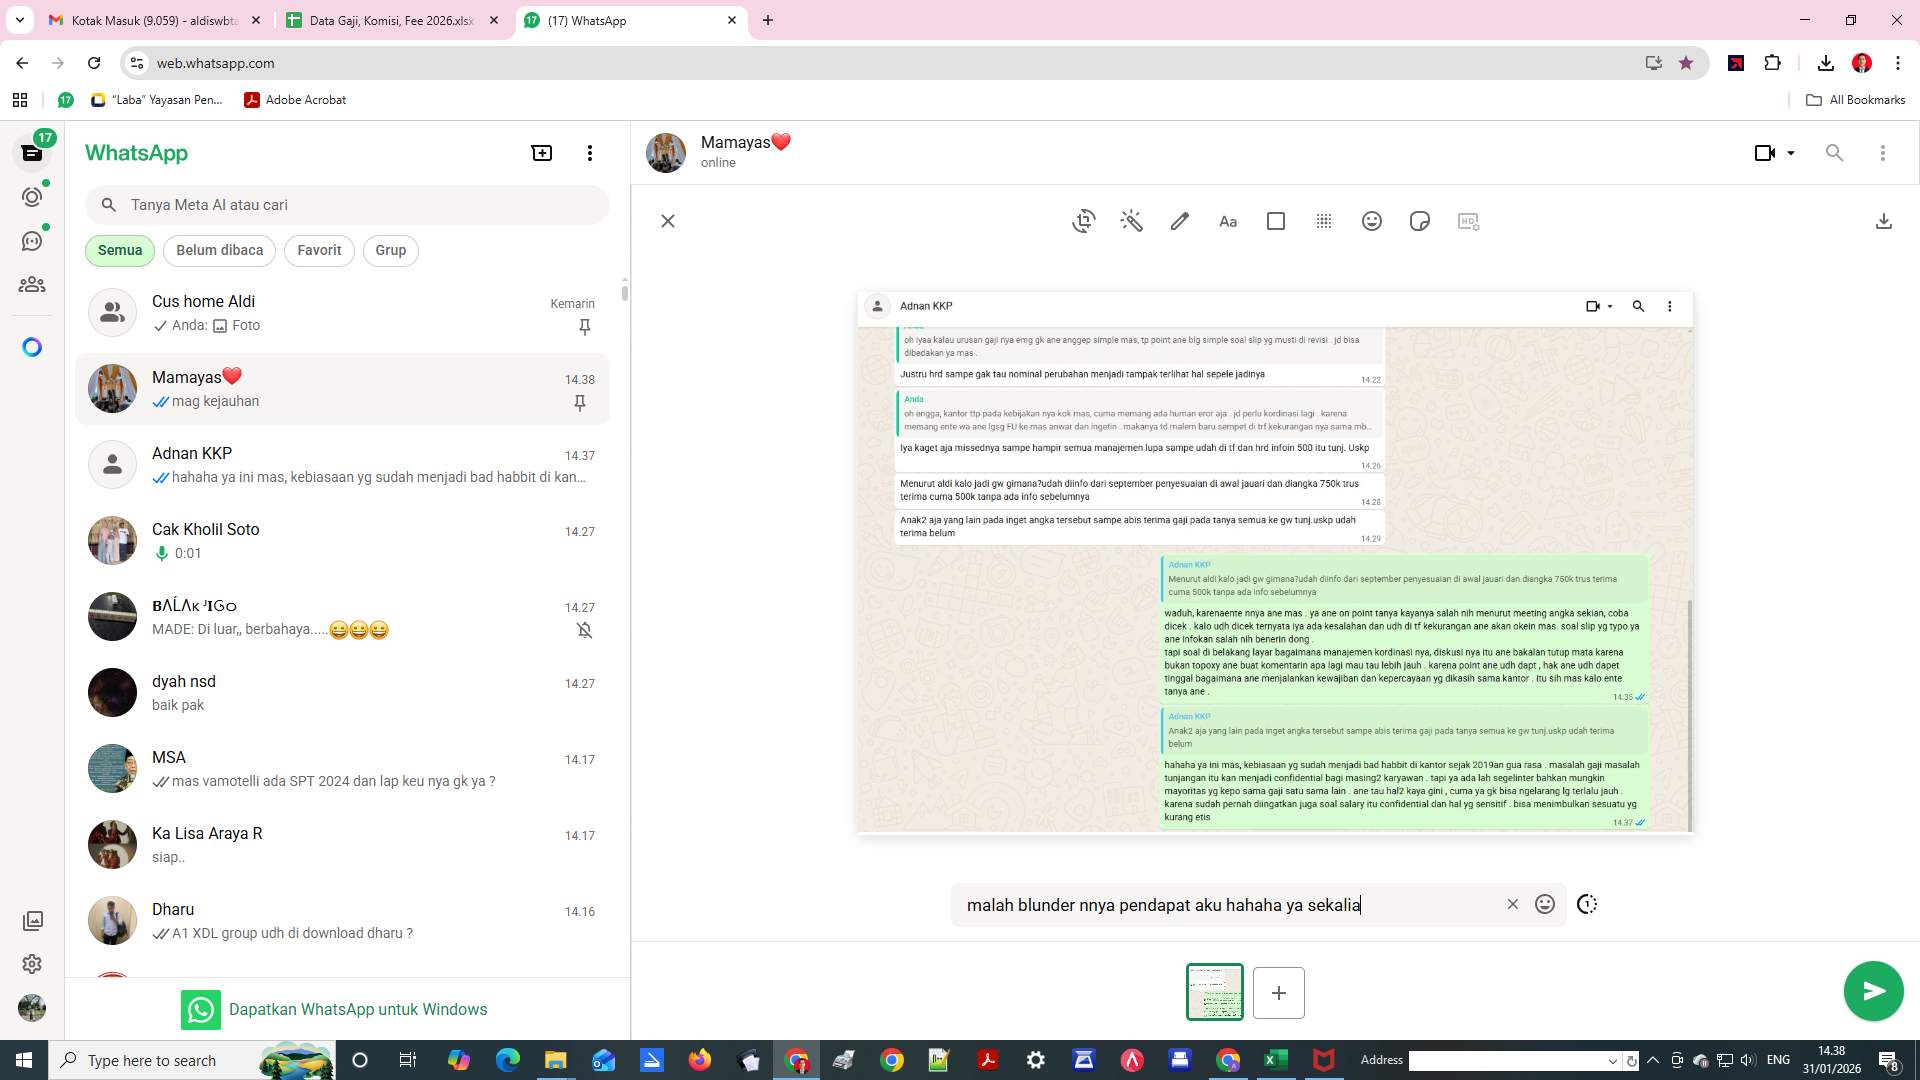Select the pencil drawing tool

tap(1179, 220)
